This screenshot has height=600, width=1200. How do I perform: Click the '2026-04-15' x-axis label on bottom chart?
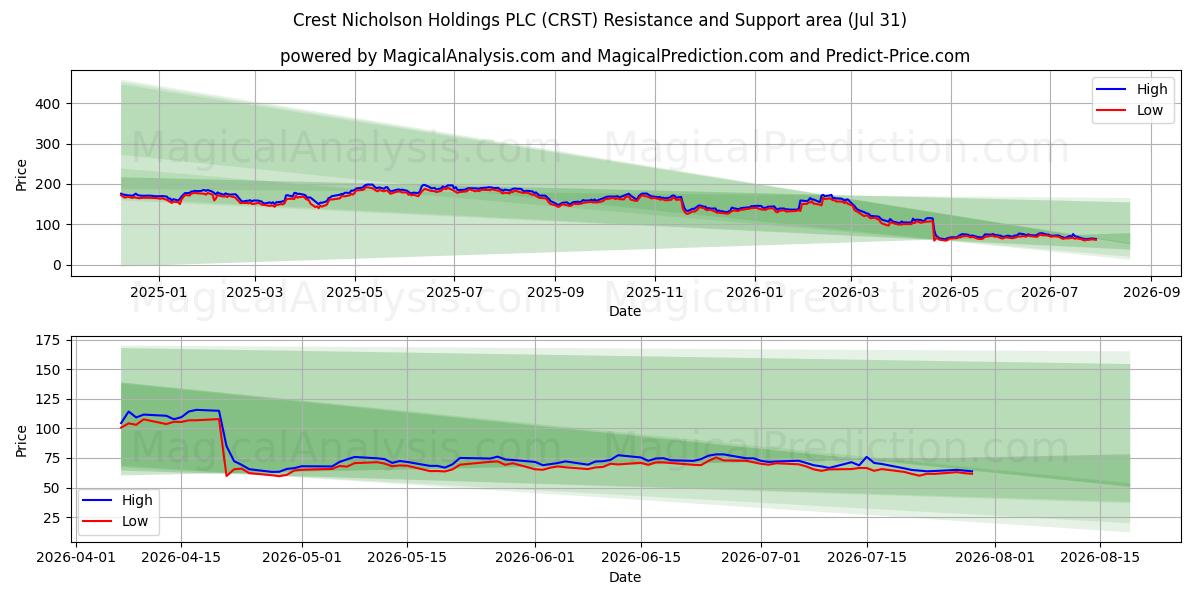click(181, 559)
